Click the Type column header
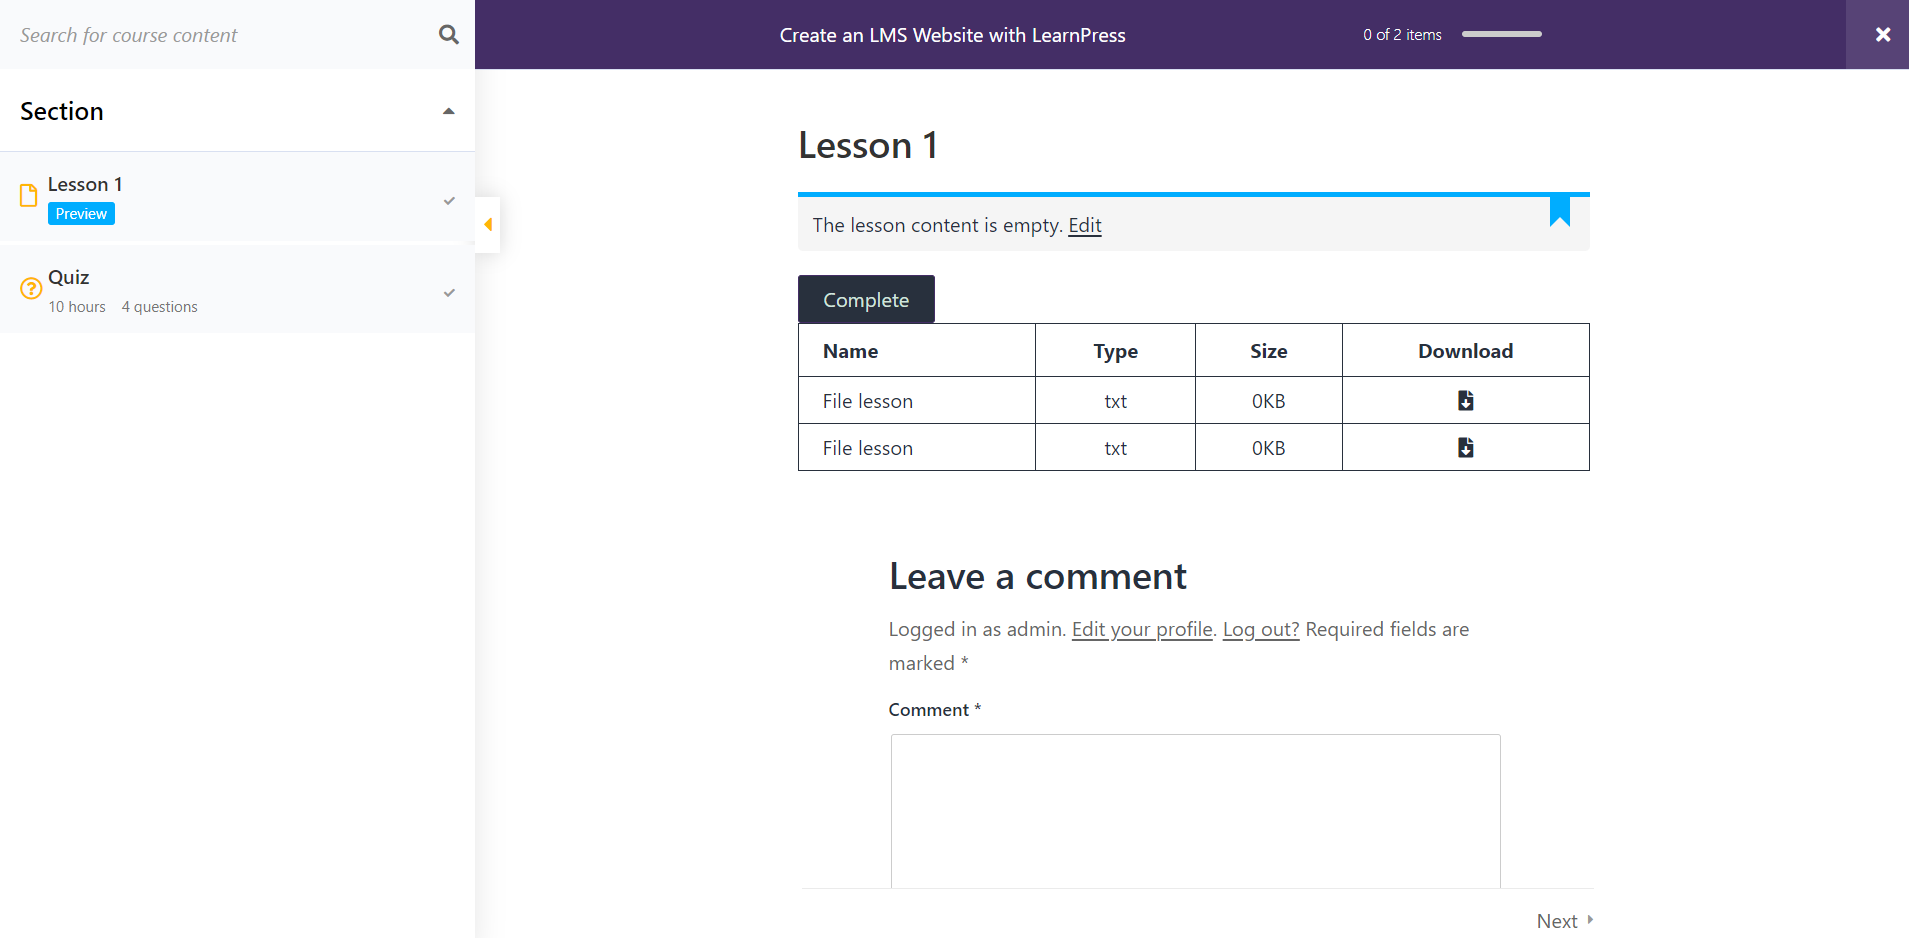1909x938 pixels. coord(1115,351)
